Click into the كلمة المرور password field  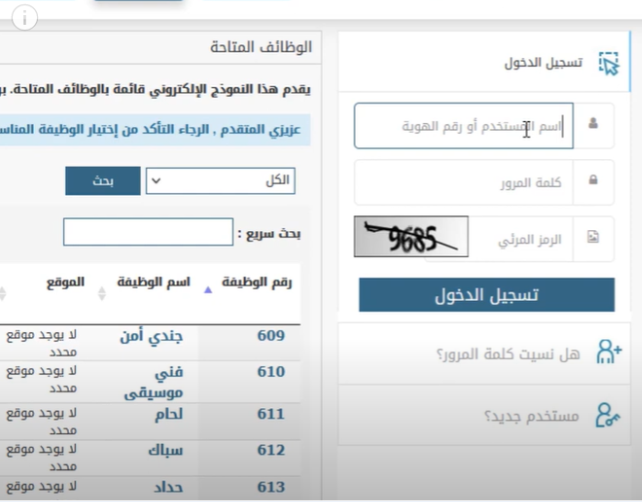point(463,182)
